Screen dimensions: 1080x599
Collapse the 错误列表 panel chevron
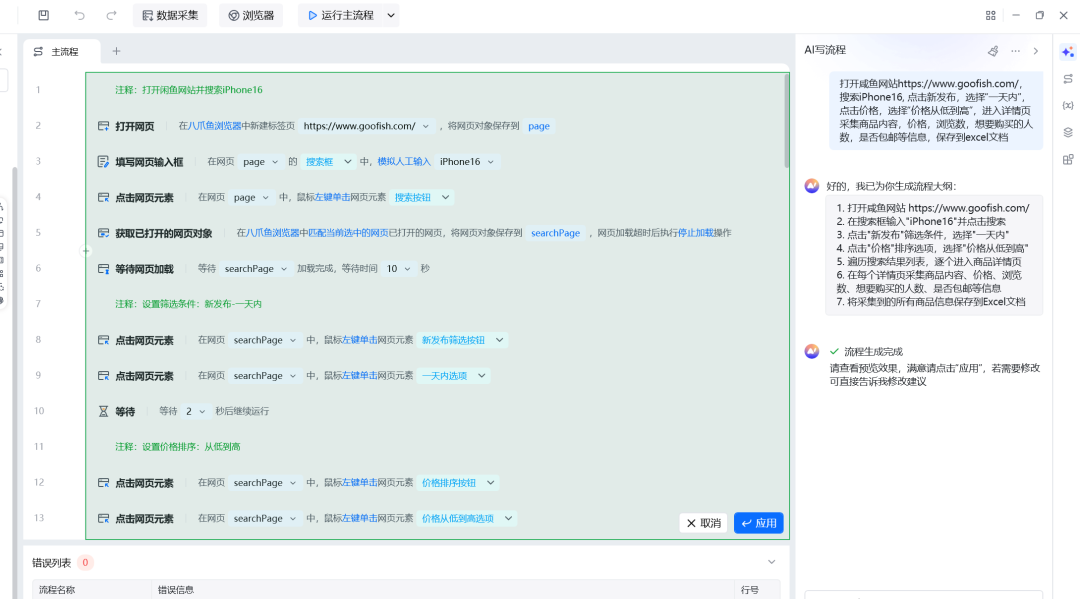point(771,562)
